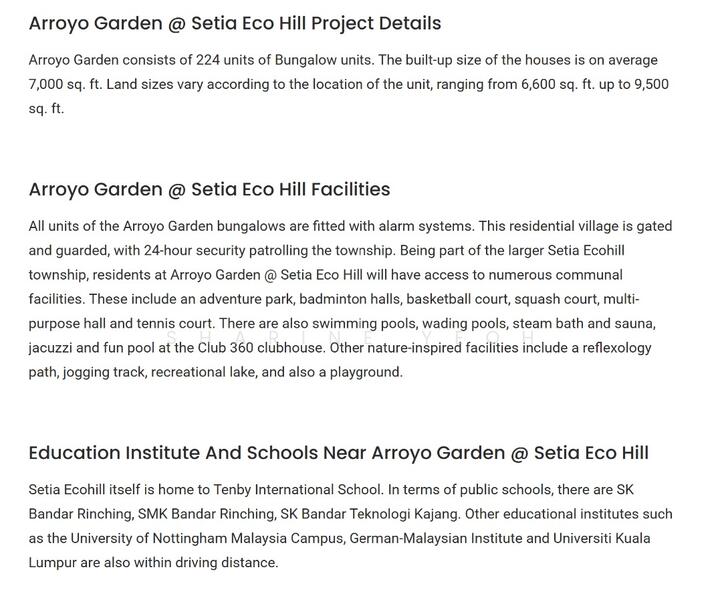Click the text "224 units of Bungalow units"
This screenshot has height=600, width=722.
point(273,61)
